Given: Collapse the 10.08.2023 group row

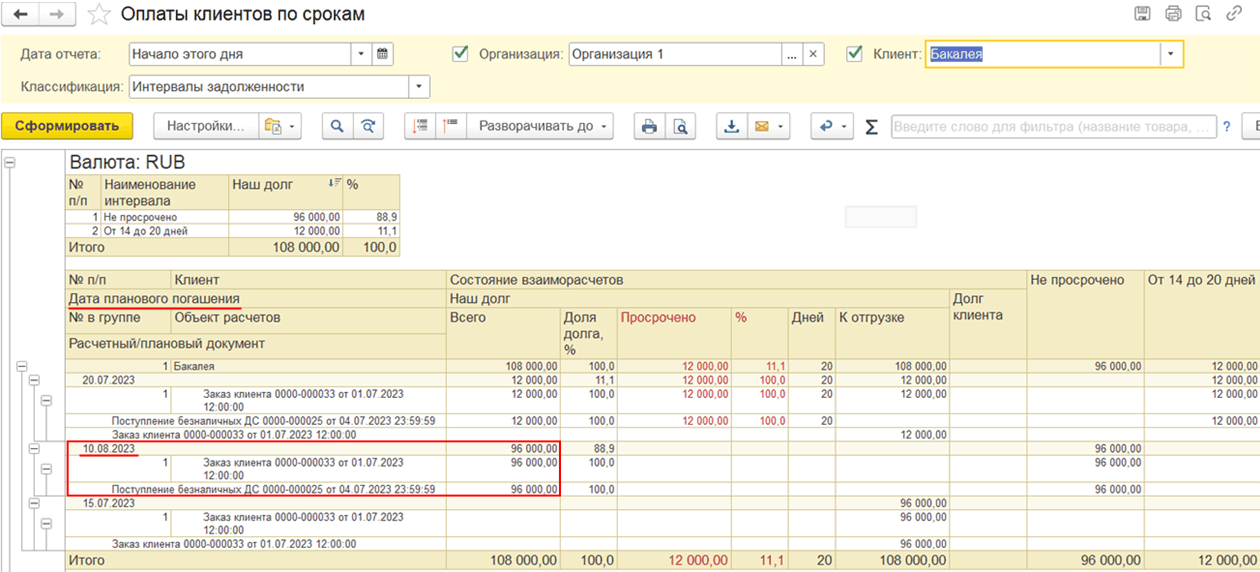Looking at the screenshot, I should tap(33, 449).
